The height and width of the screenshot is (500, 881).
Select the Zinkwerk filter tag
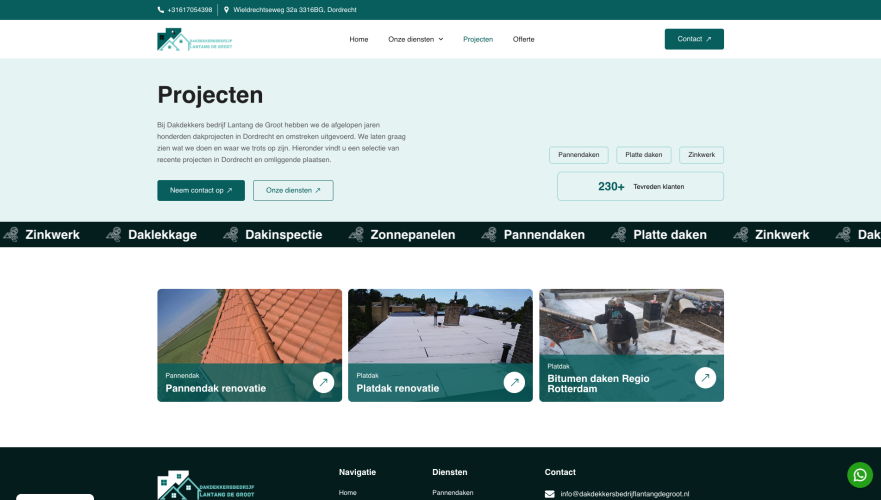pos(702,155)
